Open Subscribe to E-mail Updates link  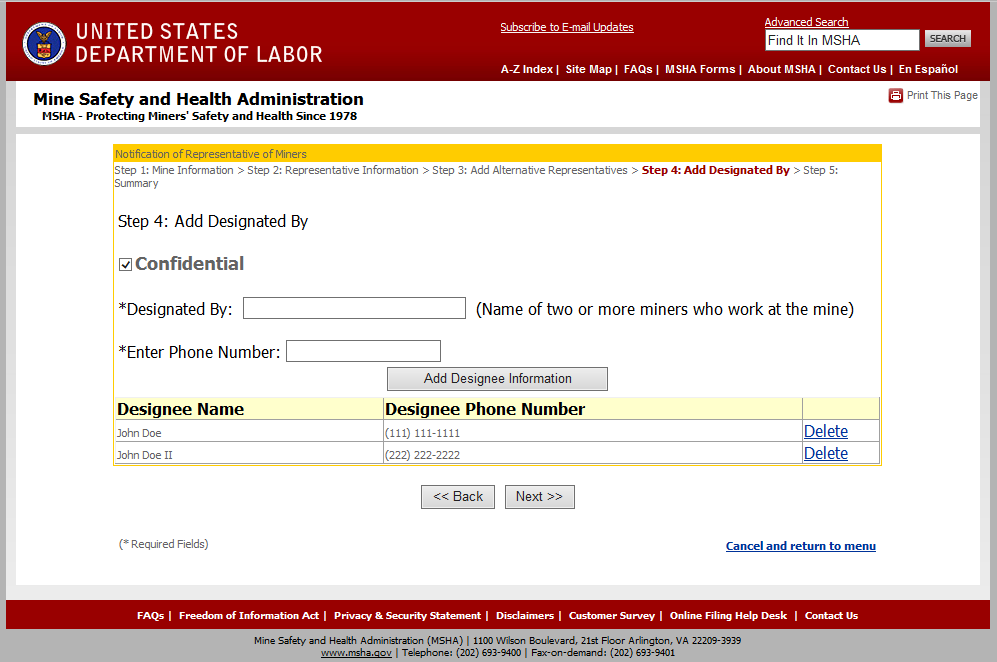tap(567, 27)
